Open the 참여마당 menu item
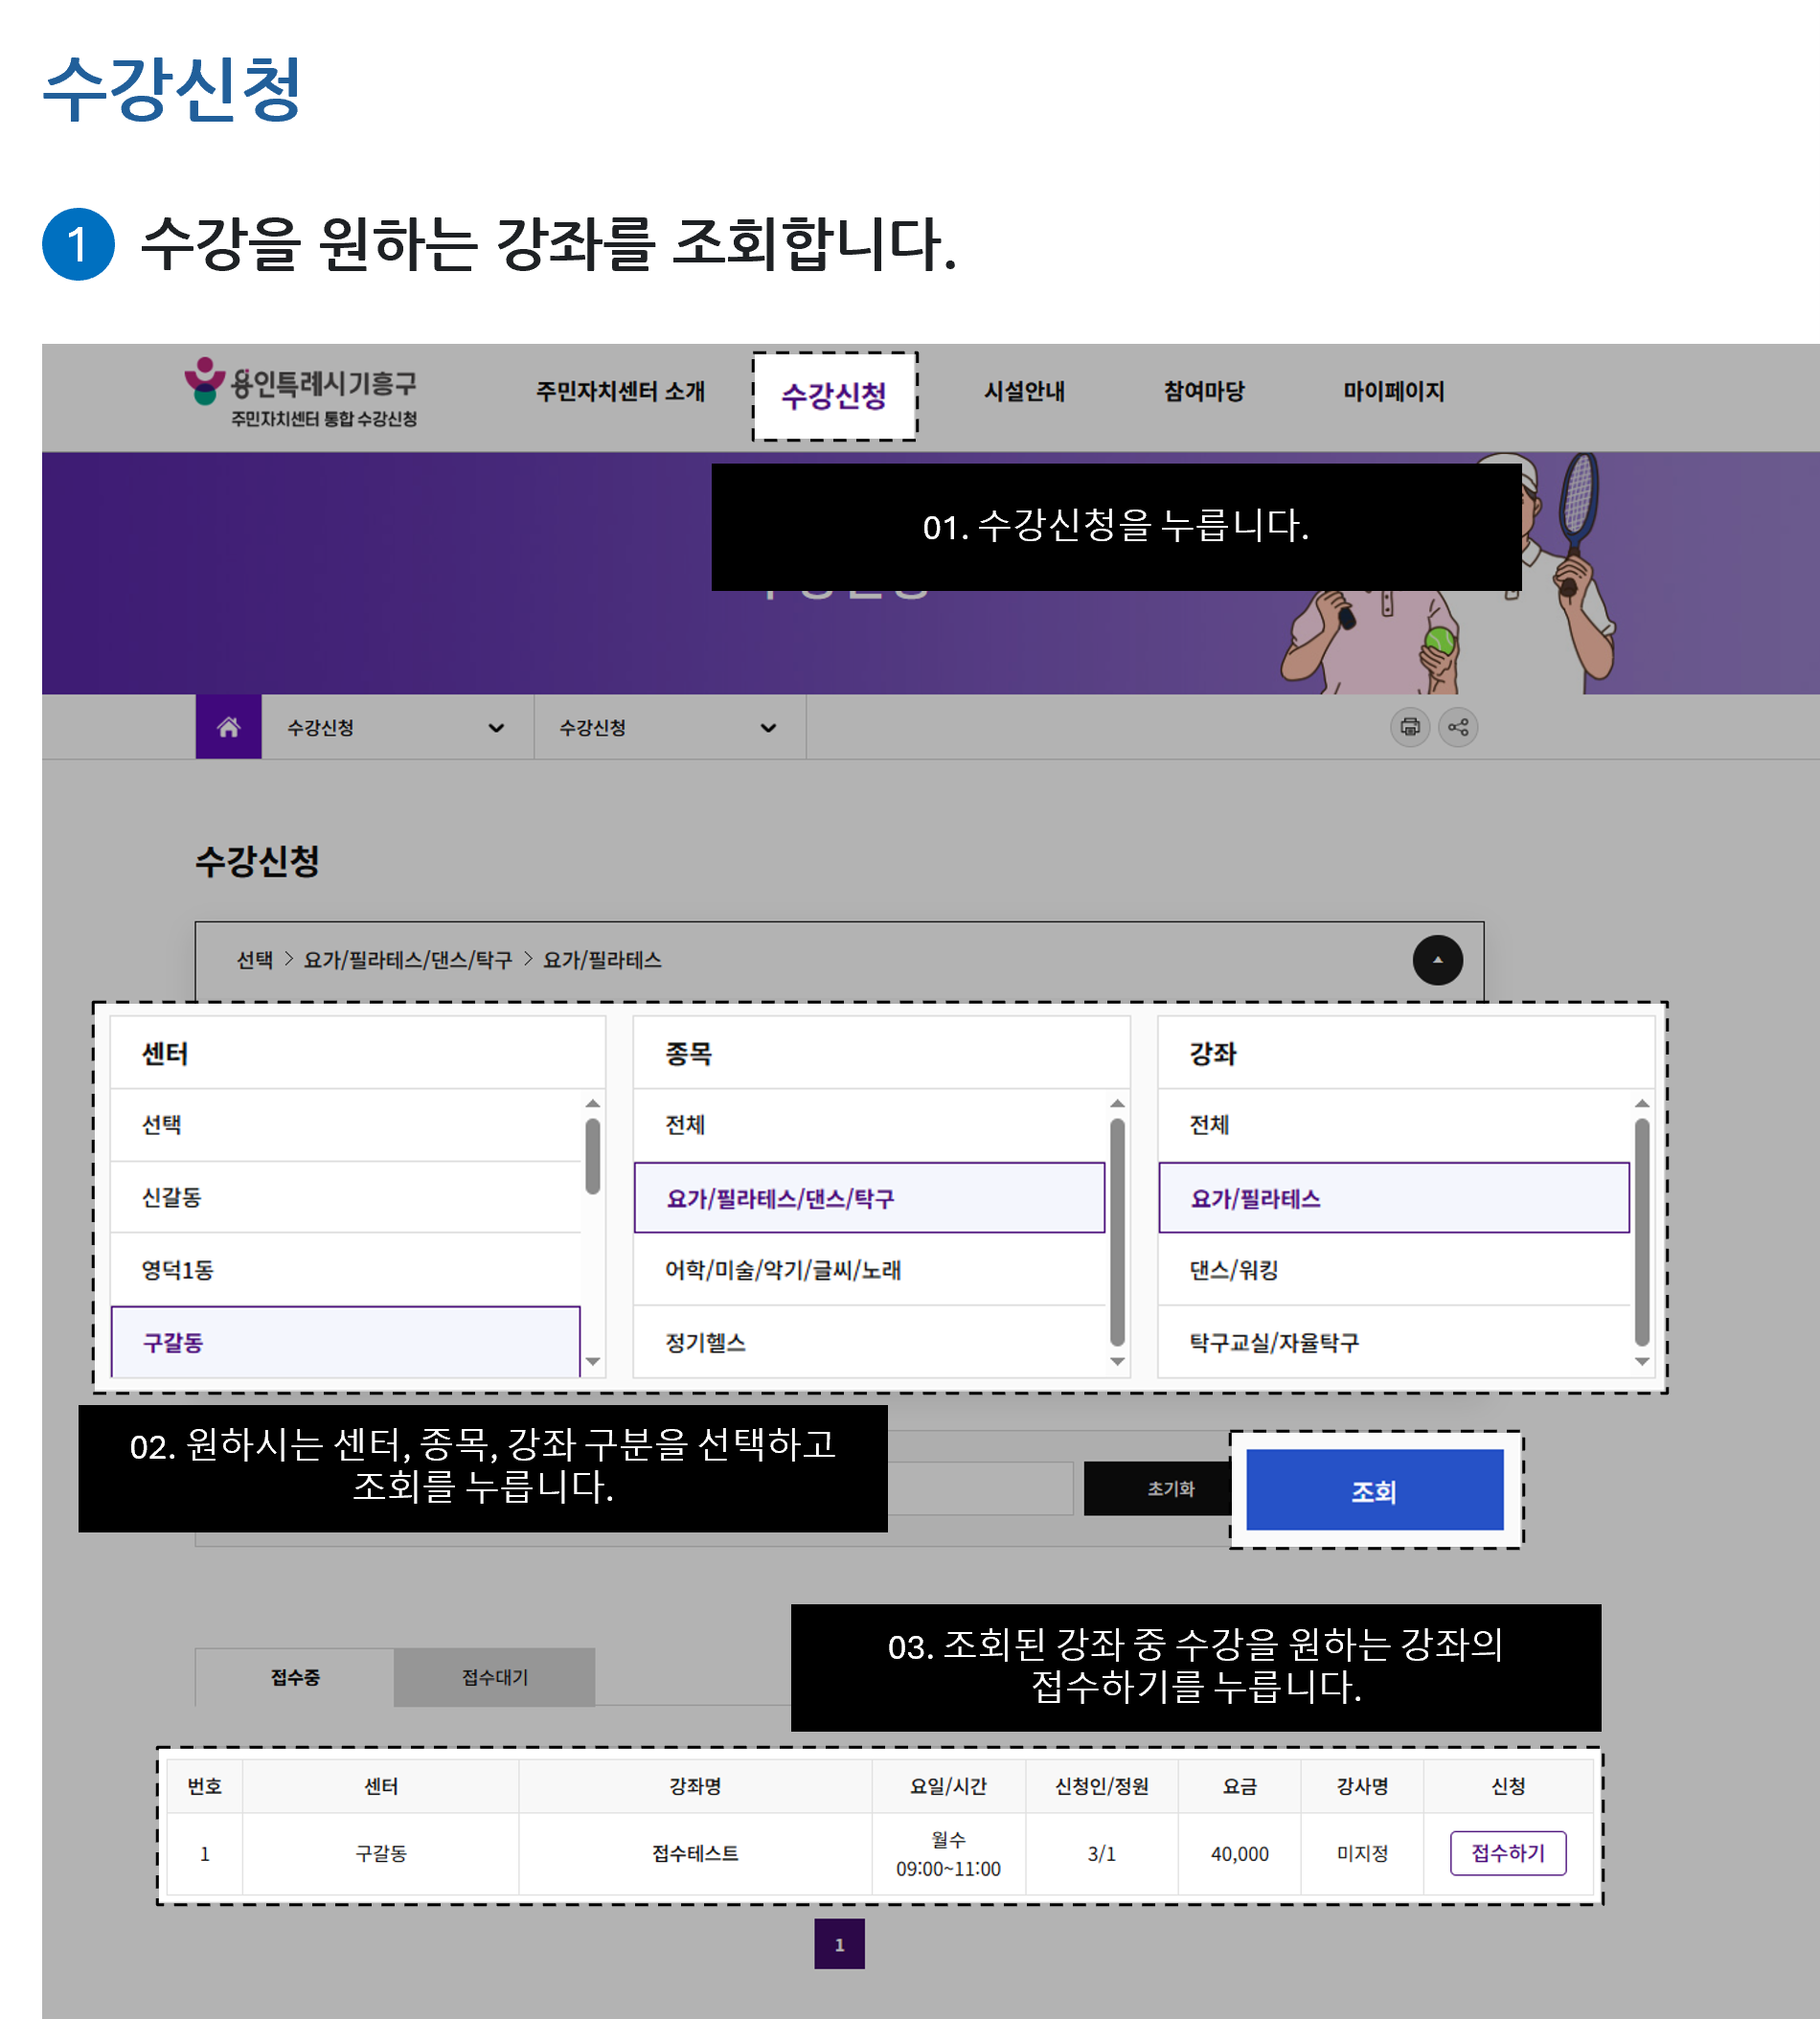 click(x=1207, y=393)
